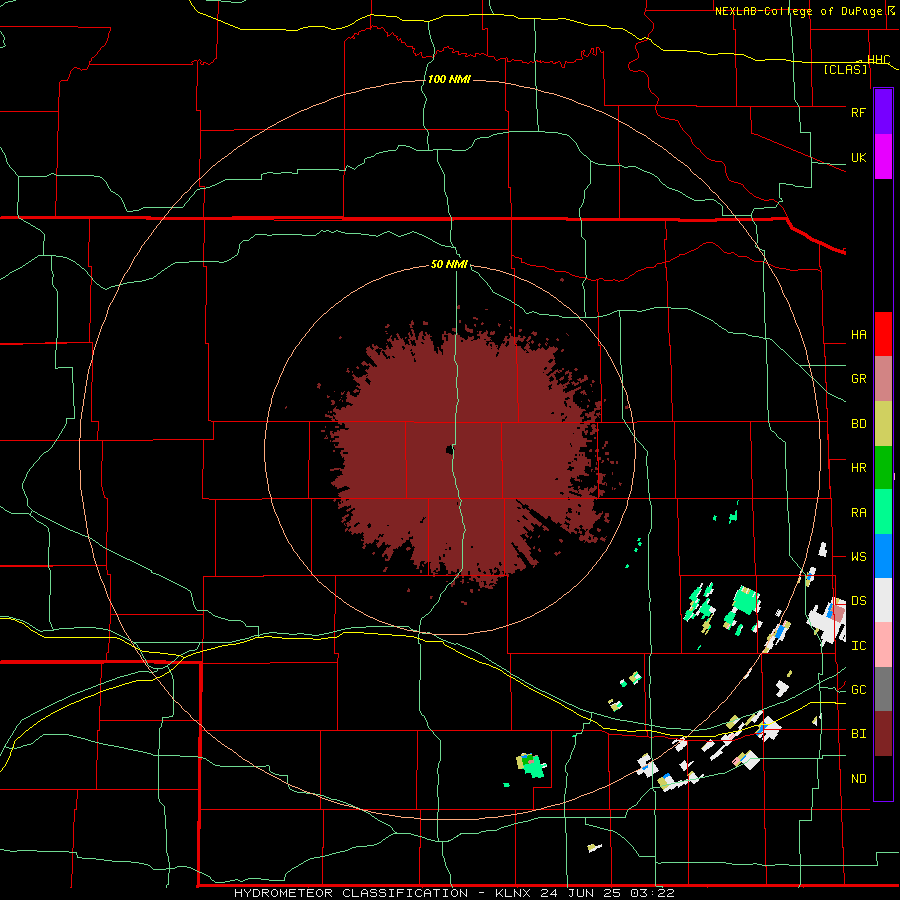Screen dimensions: 900x900
Task: Click the BD legend label text
Action: [x=858, y=424]
